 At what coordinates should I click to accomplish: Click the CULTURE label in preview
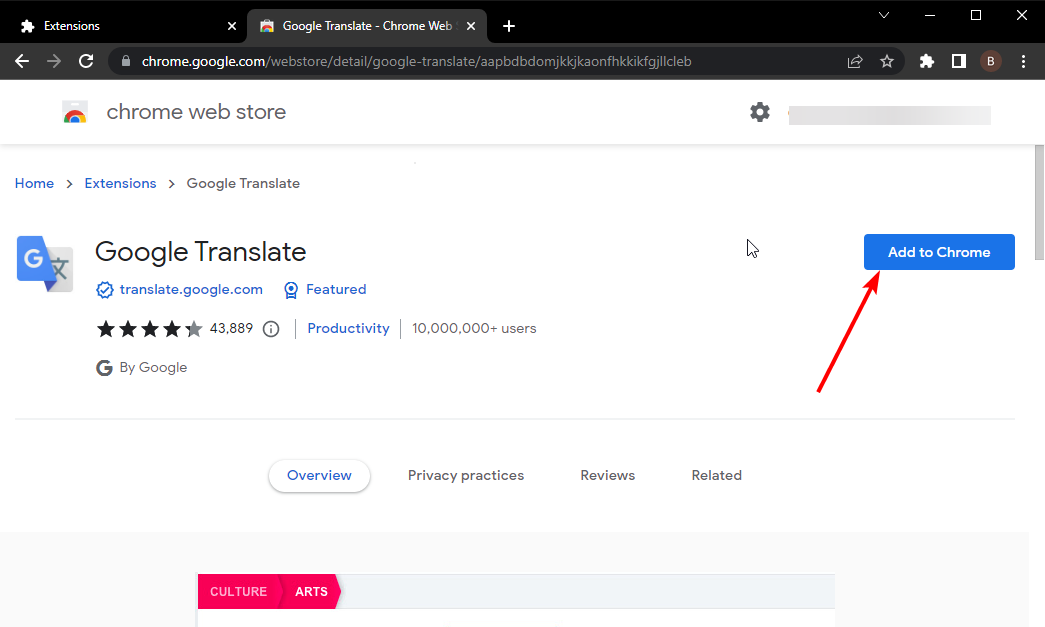[239, 592]
